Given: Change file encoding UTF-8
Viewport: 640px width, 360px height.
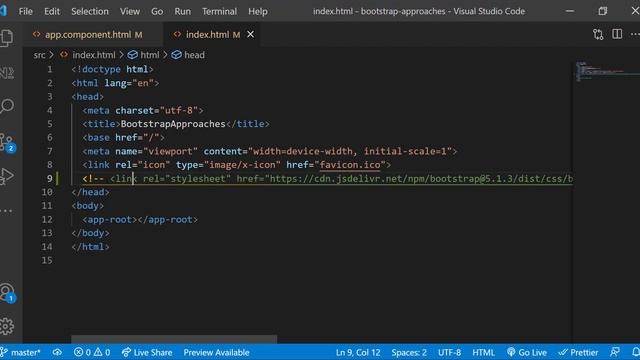Looking at the screenshot, I should click(449, 352).
